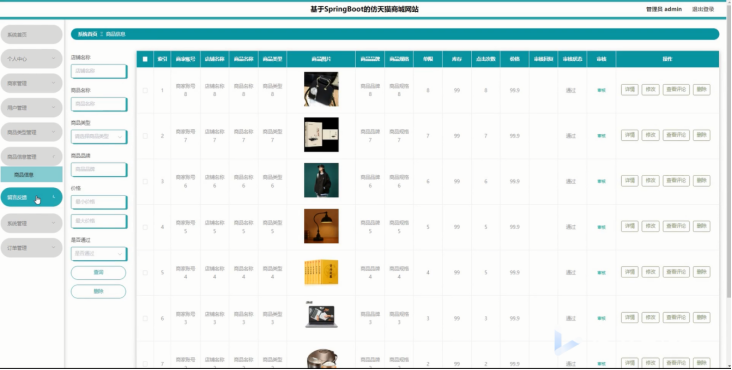Expand the 商品类型管理 sidebar section
Screen dimensions: 732x370
pos(31,132)
